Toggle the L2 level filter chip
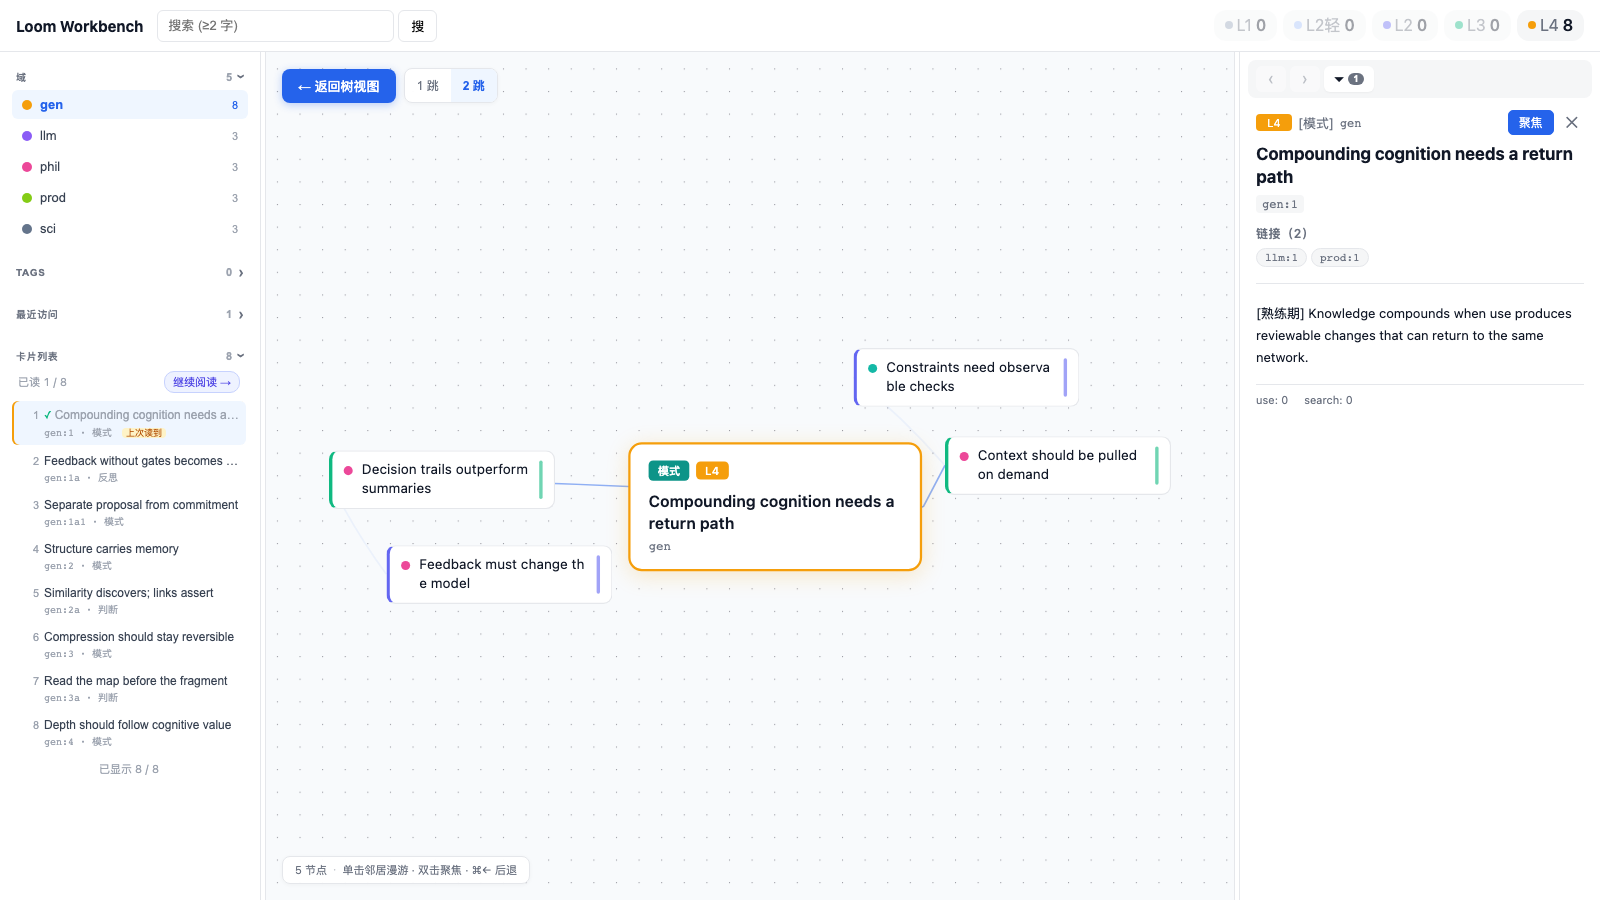The width and height of the screenshot is (1600, 900). click(x=1404, y=25)
